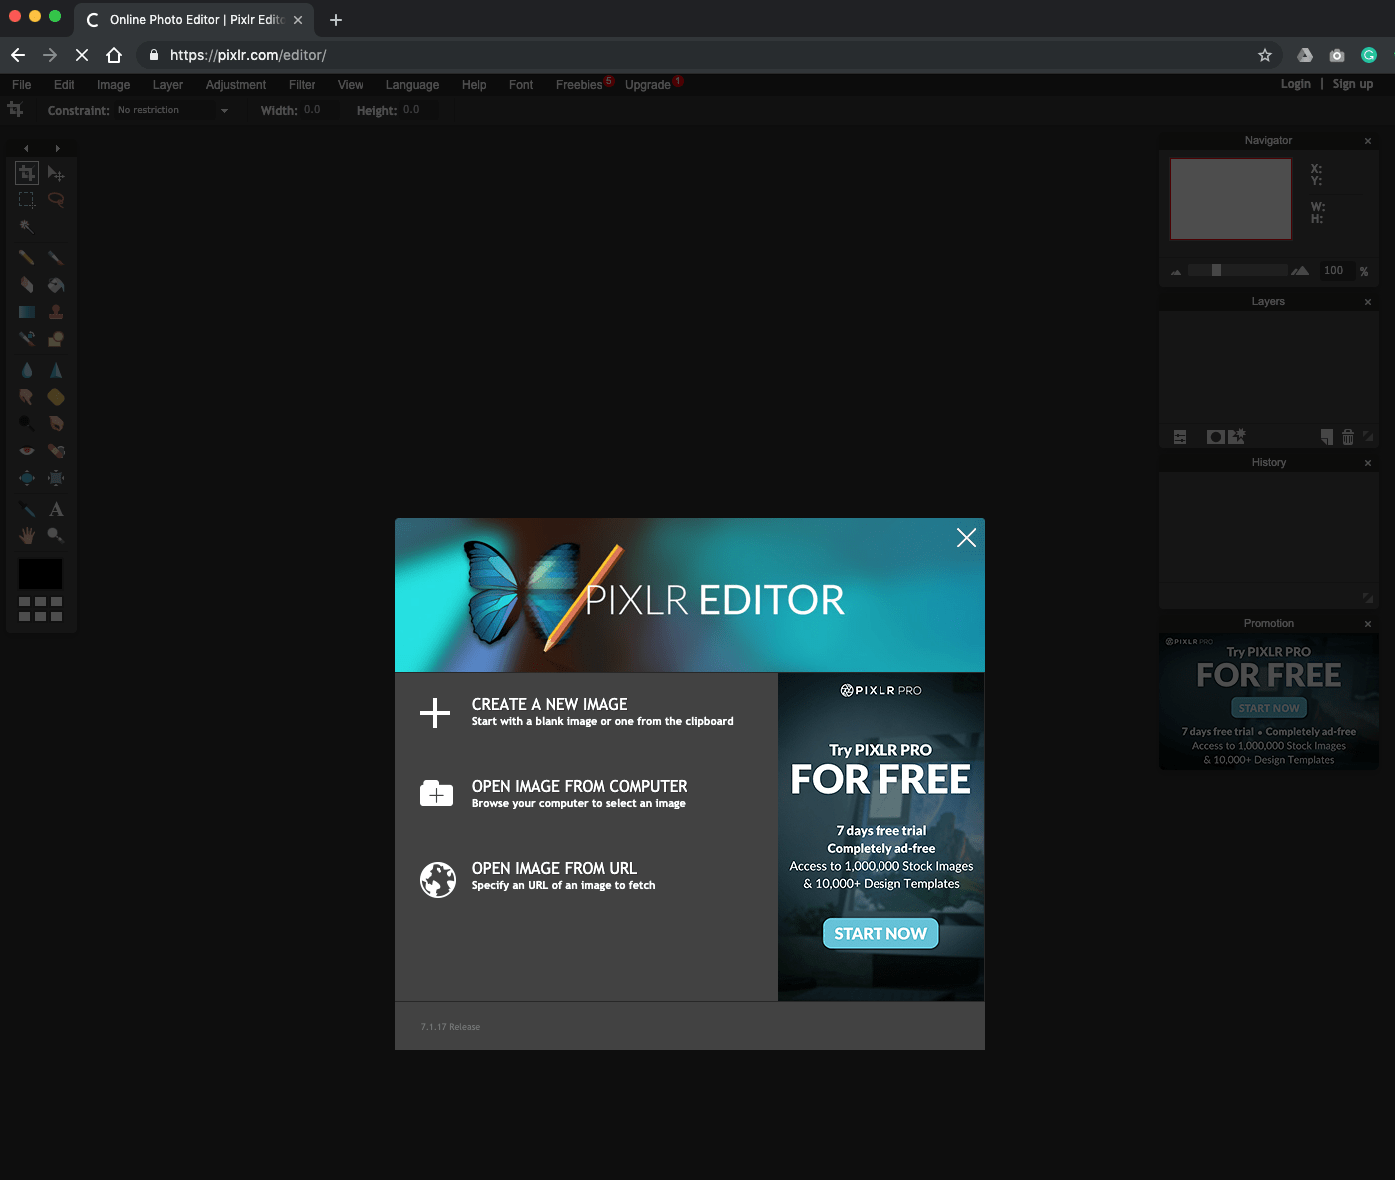Activate the Type text tool
Viewport: 1395px width, 1180px height.
click(x=56, y=509)
